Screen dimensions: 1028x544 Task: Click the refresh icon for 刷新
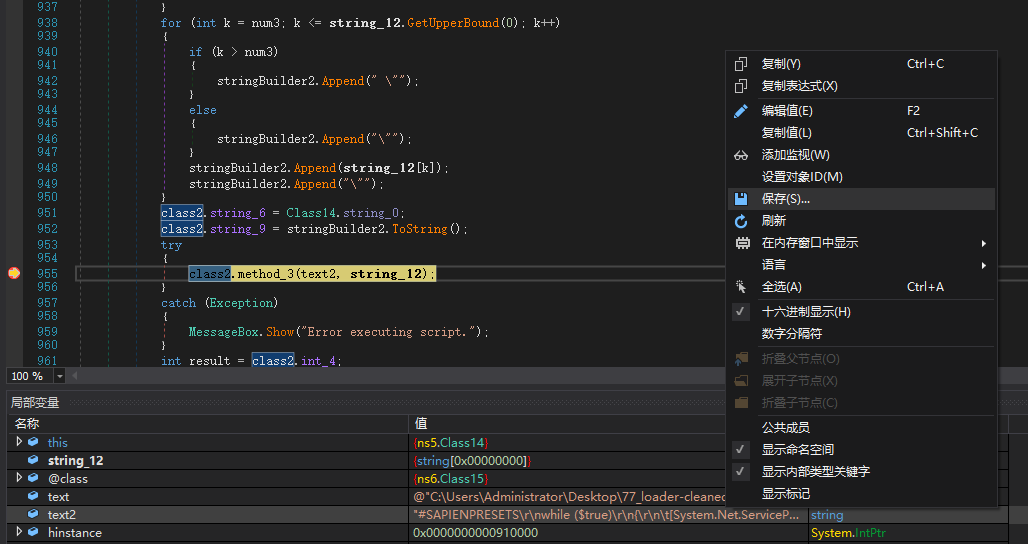741,221
